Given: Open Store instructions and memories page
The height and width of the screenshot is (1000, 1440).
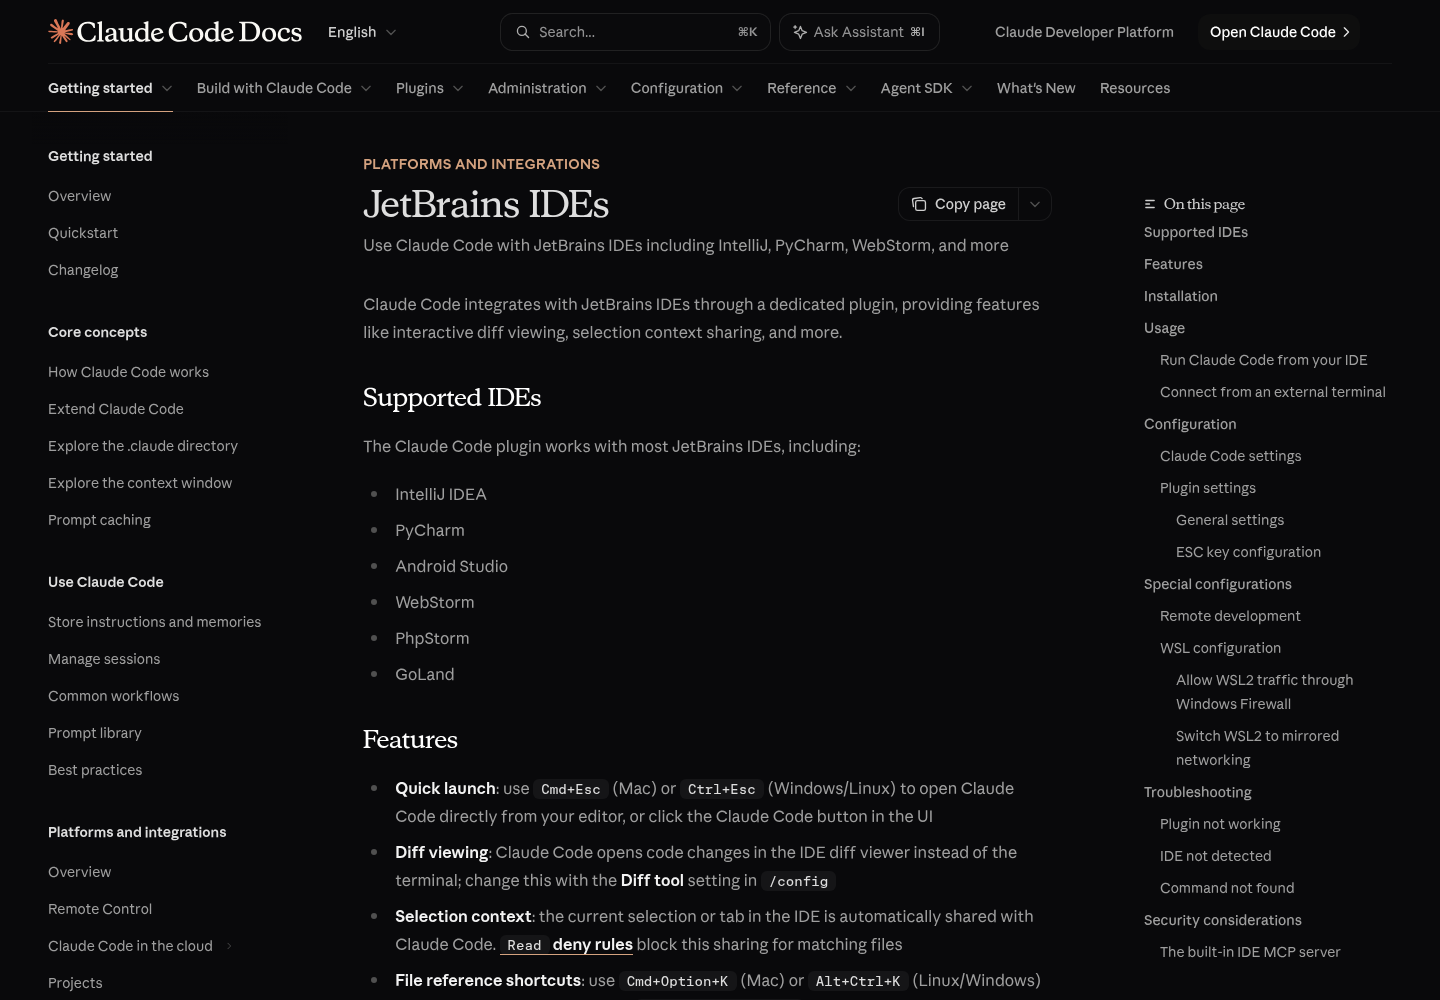Looking at the screenshot, I should (x=154, y=622).
